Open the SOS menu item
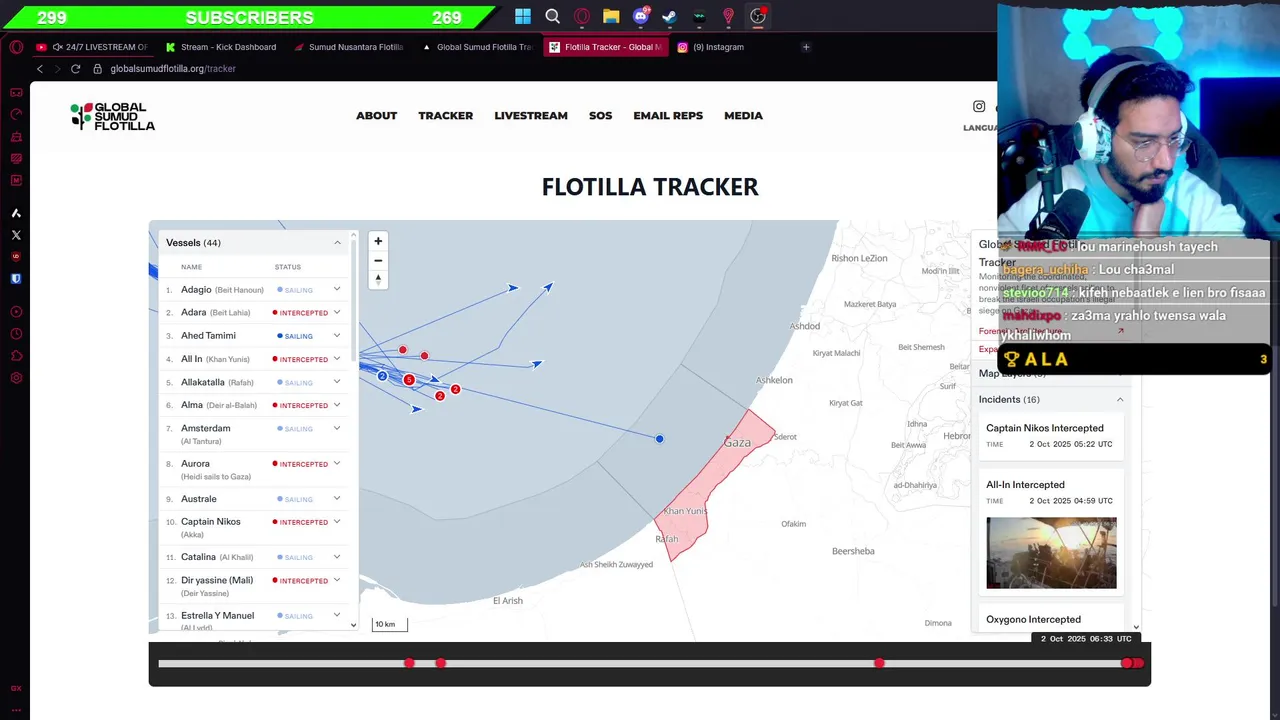 [x=600, y=116]
